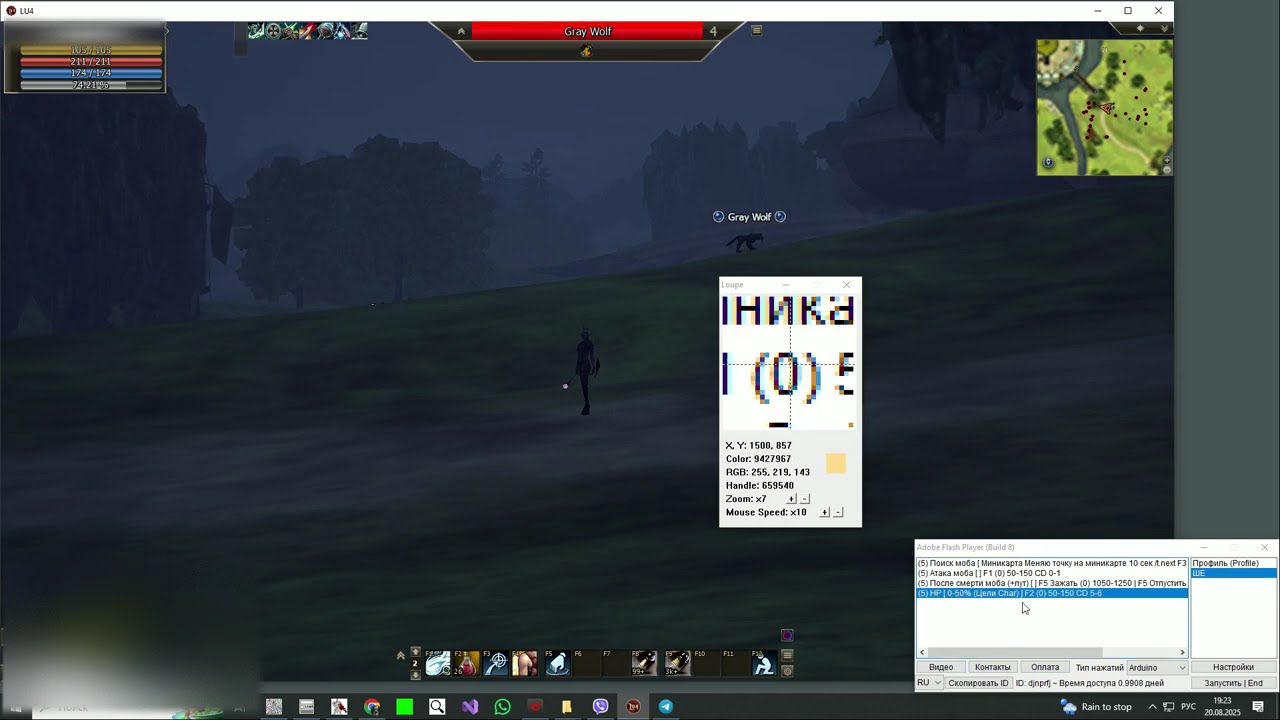This screenshot has width=1280, height=720.
Task: Click the round settings icon beside hotbar
Action: point(787,671)
